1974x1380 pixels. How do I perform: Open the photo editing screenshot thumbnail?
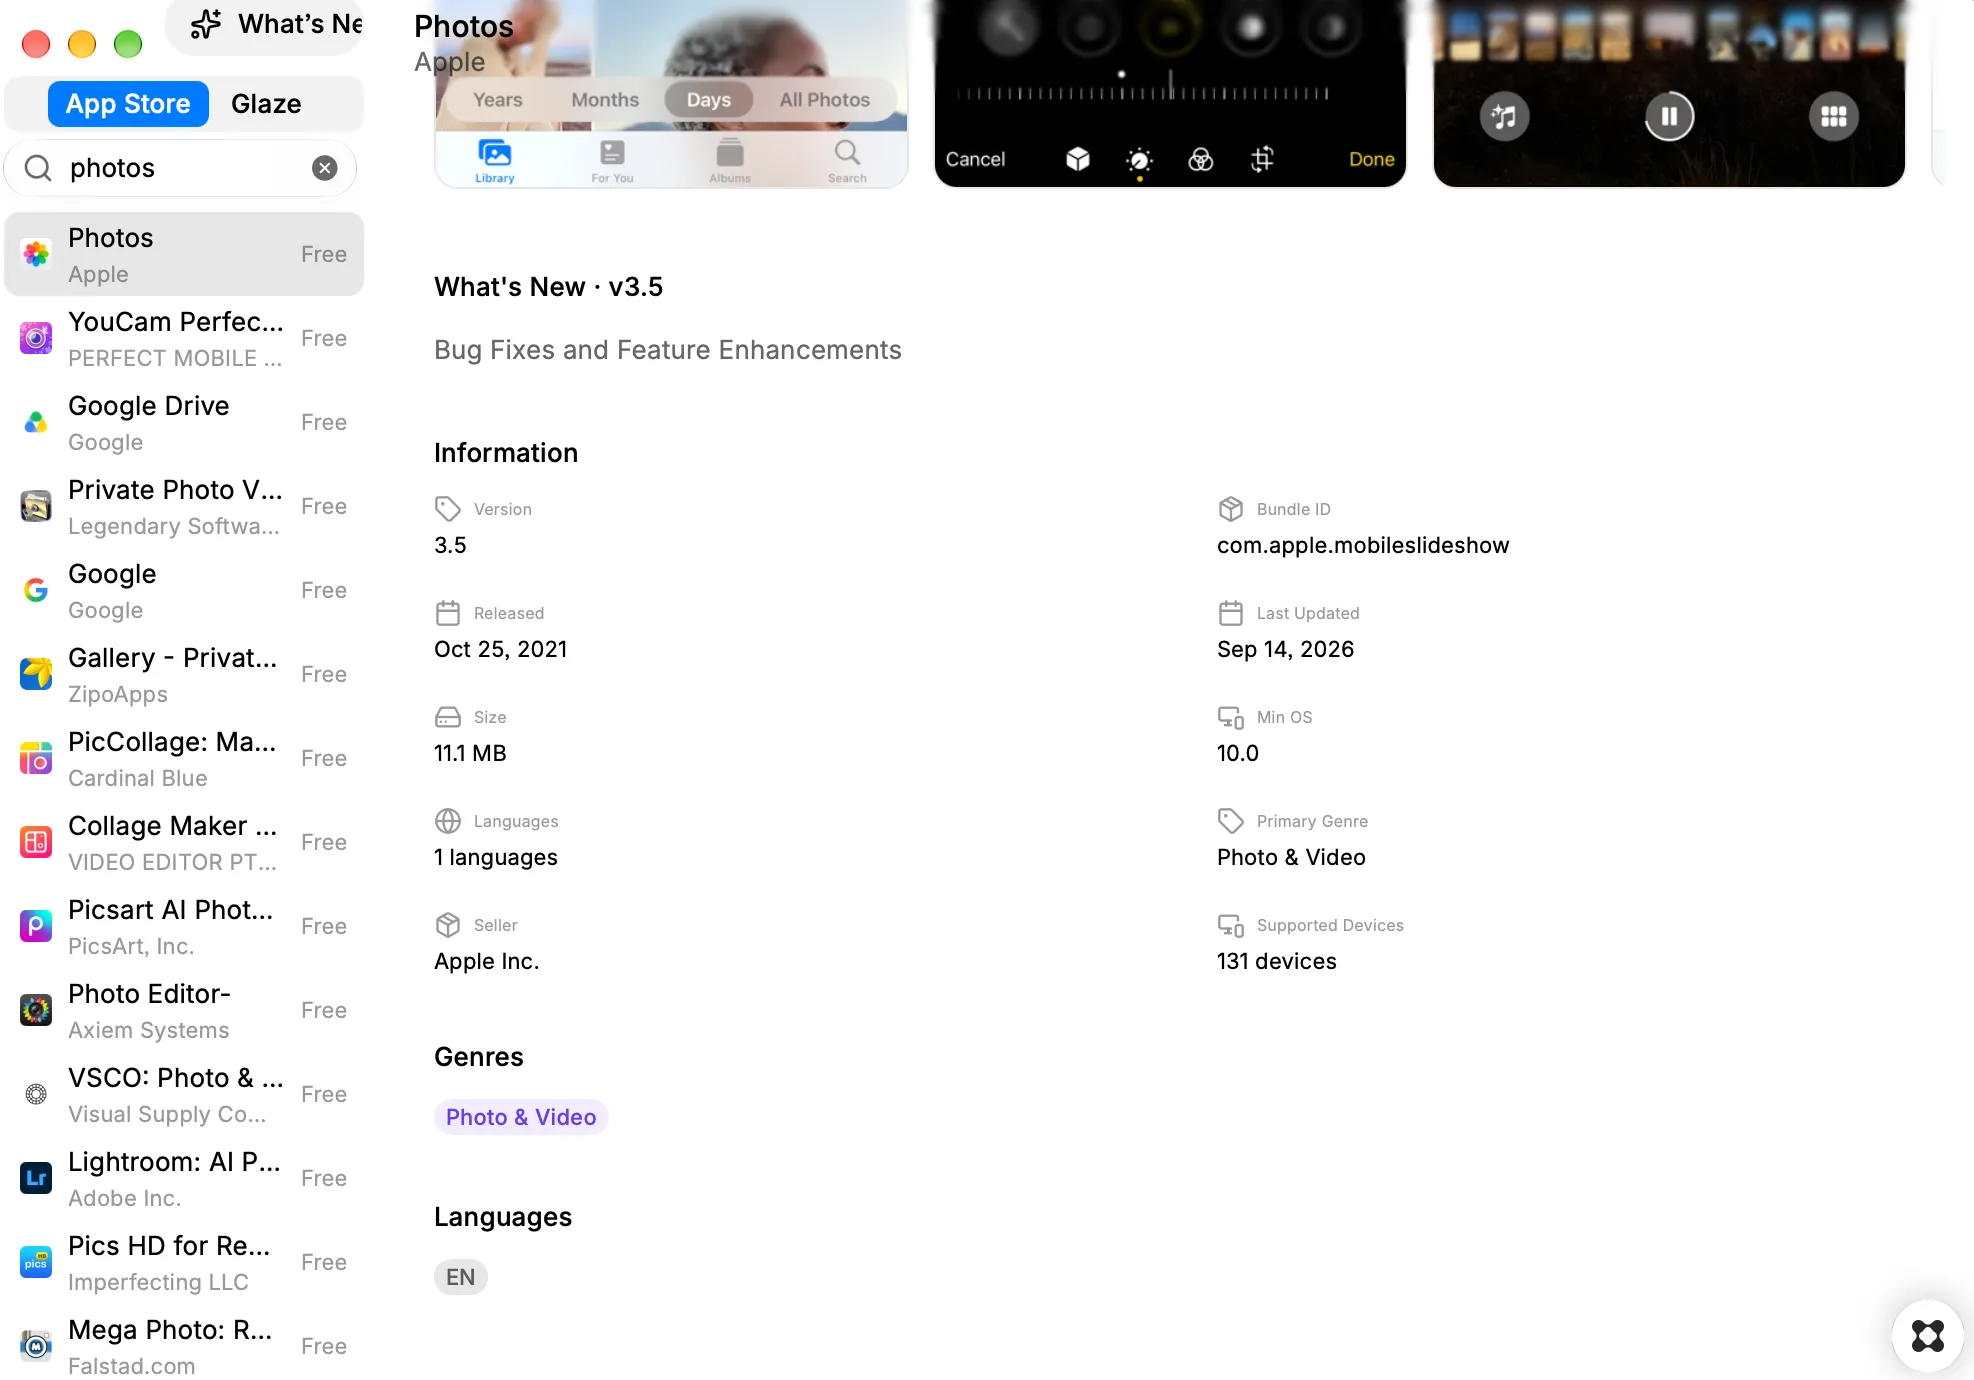1170,93
